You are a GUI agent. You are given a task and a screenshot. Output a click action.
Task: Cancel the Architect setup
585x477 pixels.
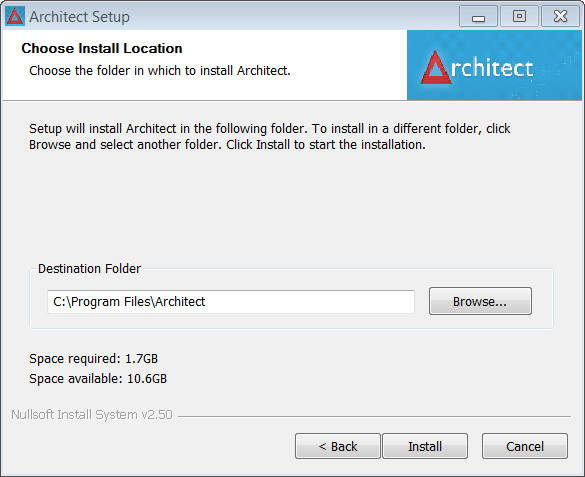pos(525,446)
